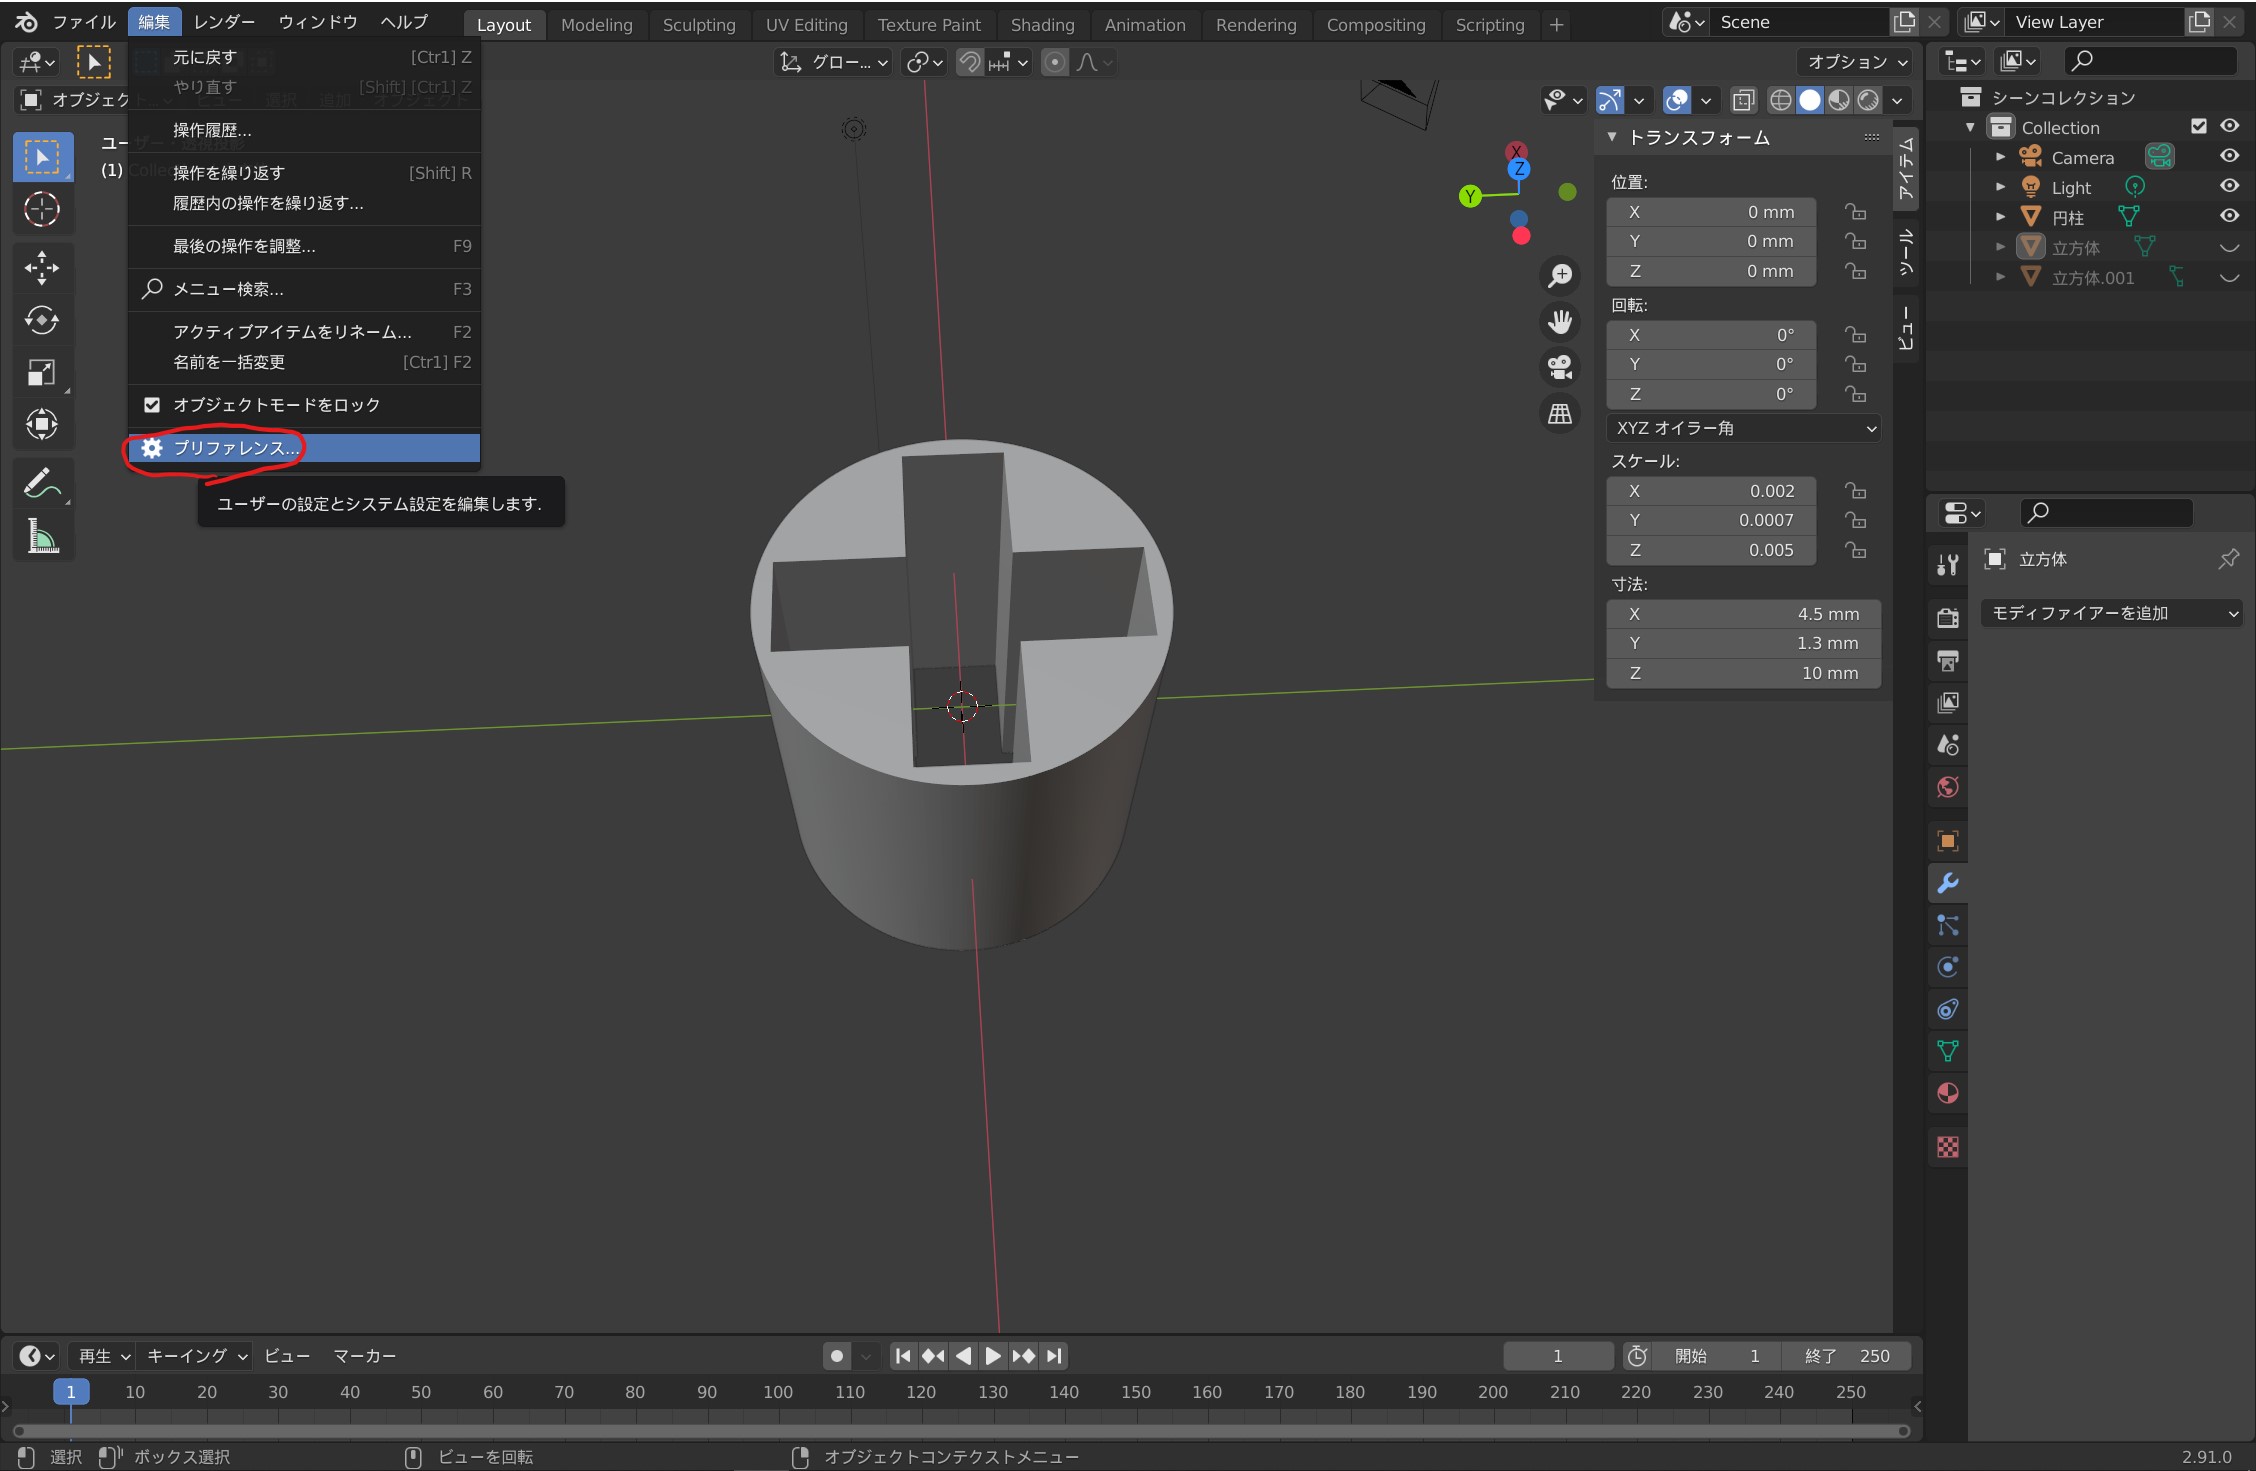
Task: Switch to the Sculpting workspace tab
Action: 698,25
